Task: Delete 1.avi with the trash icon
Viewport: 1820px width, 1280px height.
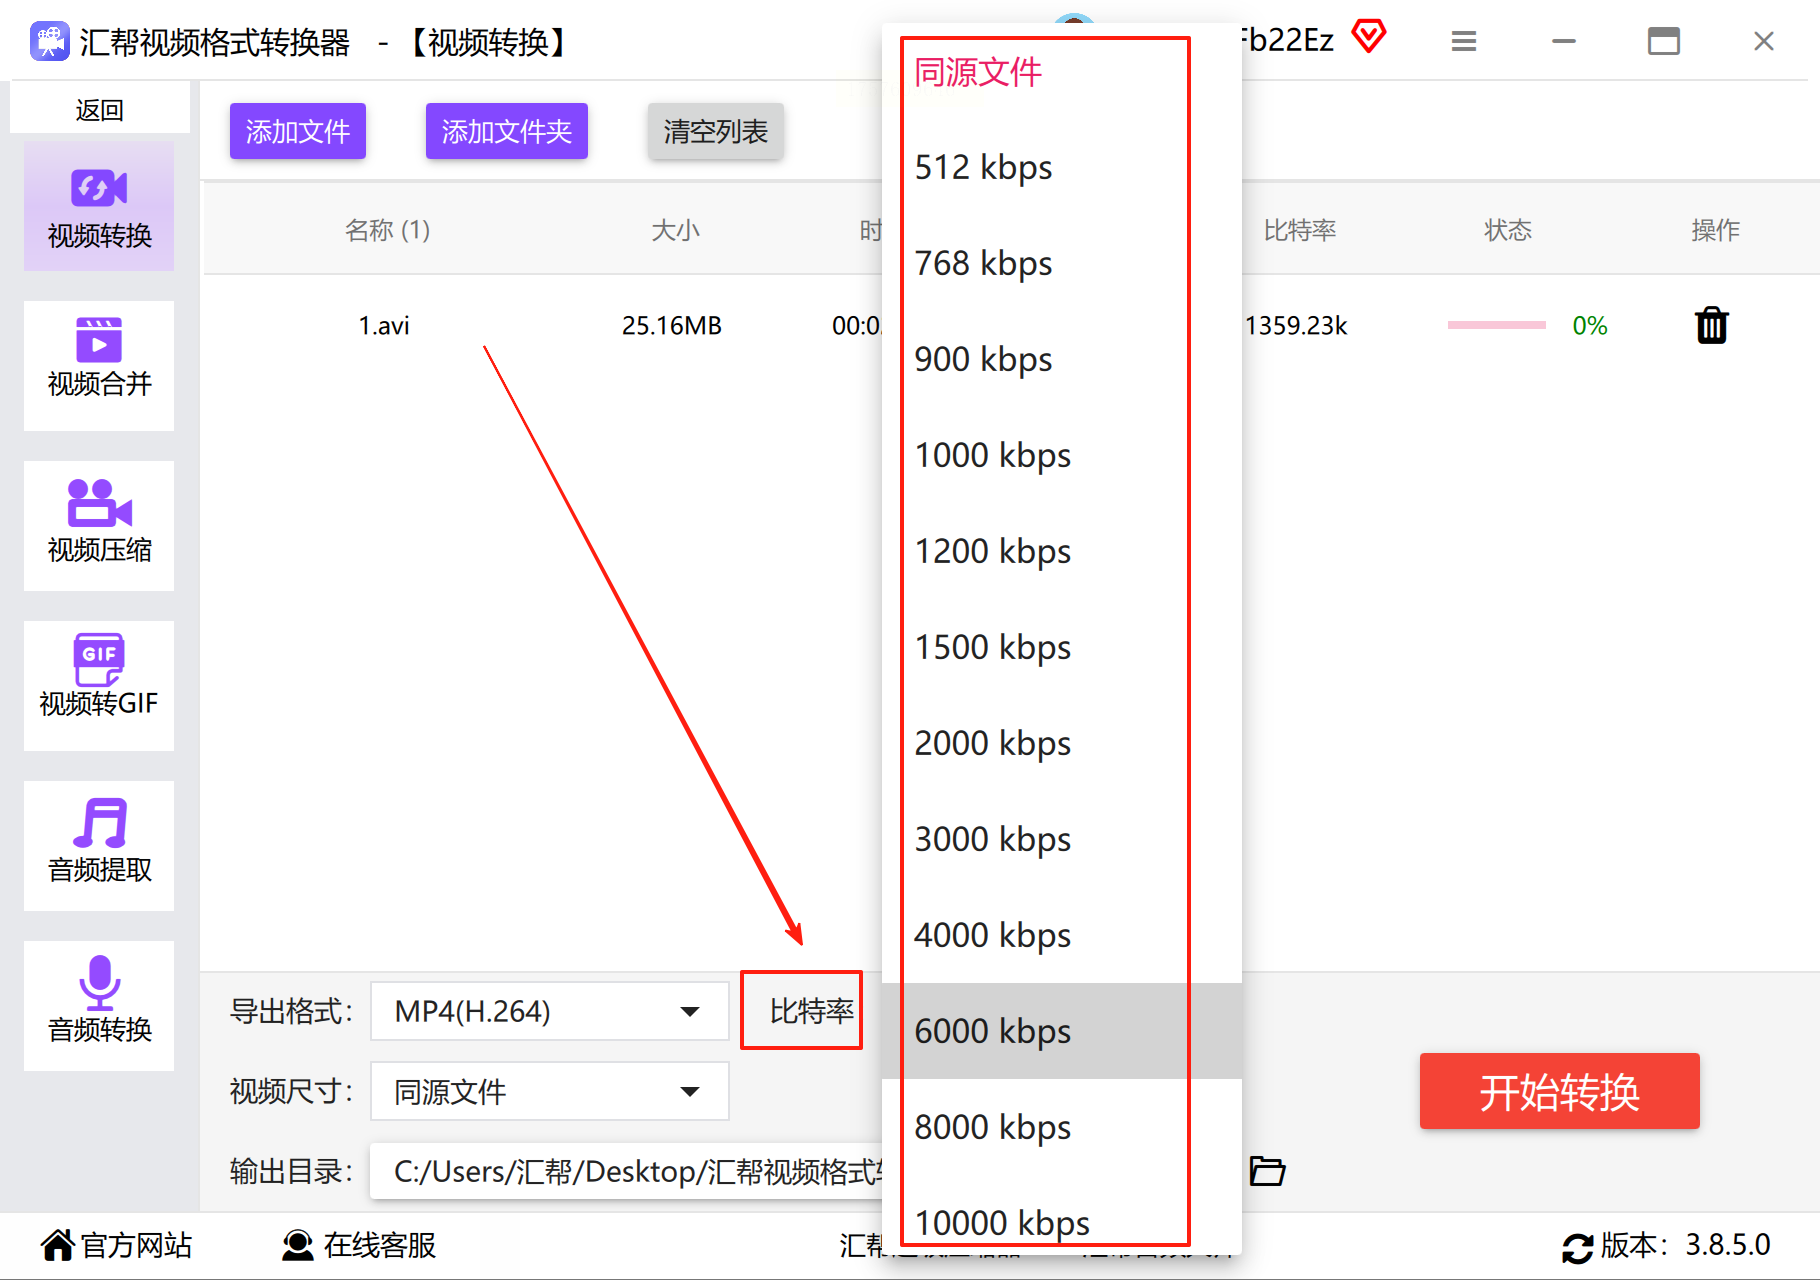Action: (x=1711, y=325)
